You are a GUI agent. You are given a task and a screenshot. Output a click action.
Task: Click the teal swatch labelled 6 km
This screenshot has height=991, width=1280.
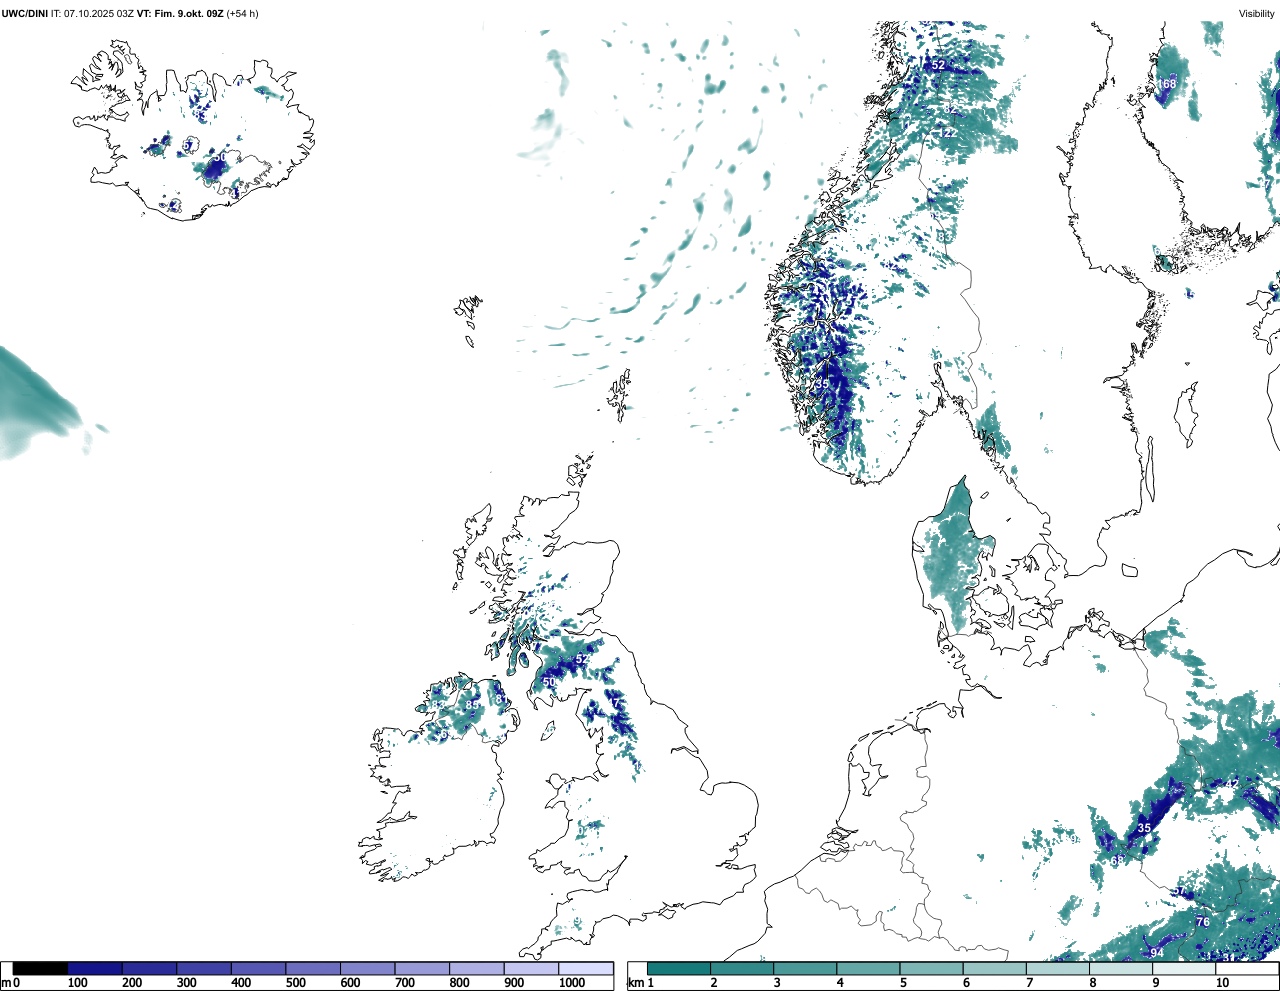point(994,968)
